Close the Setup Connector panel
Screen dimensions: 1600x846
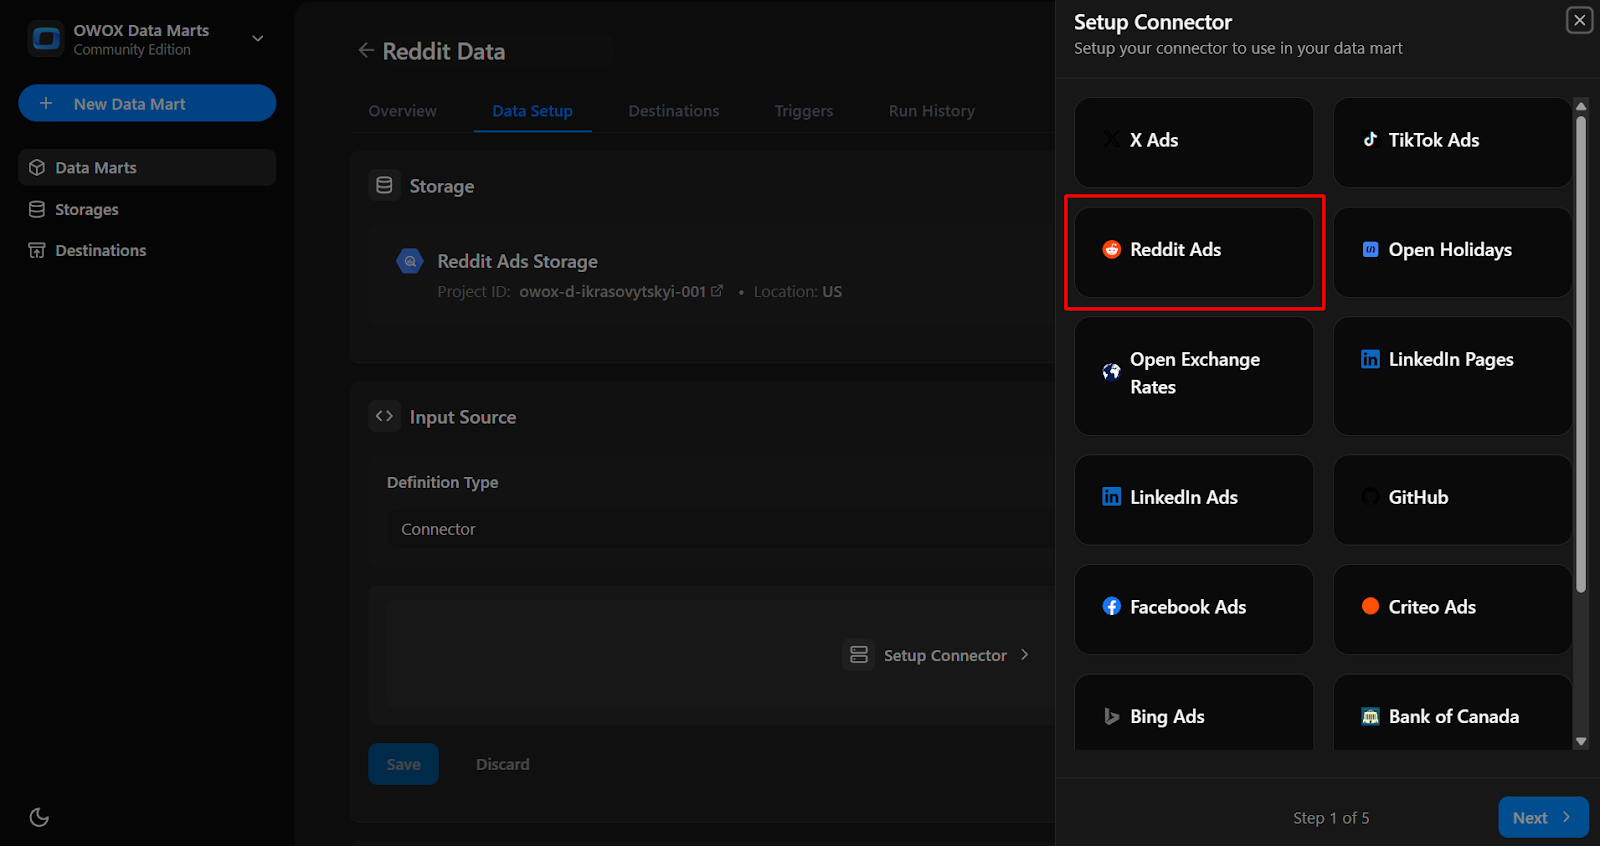[1579, 20]
